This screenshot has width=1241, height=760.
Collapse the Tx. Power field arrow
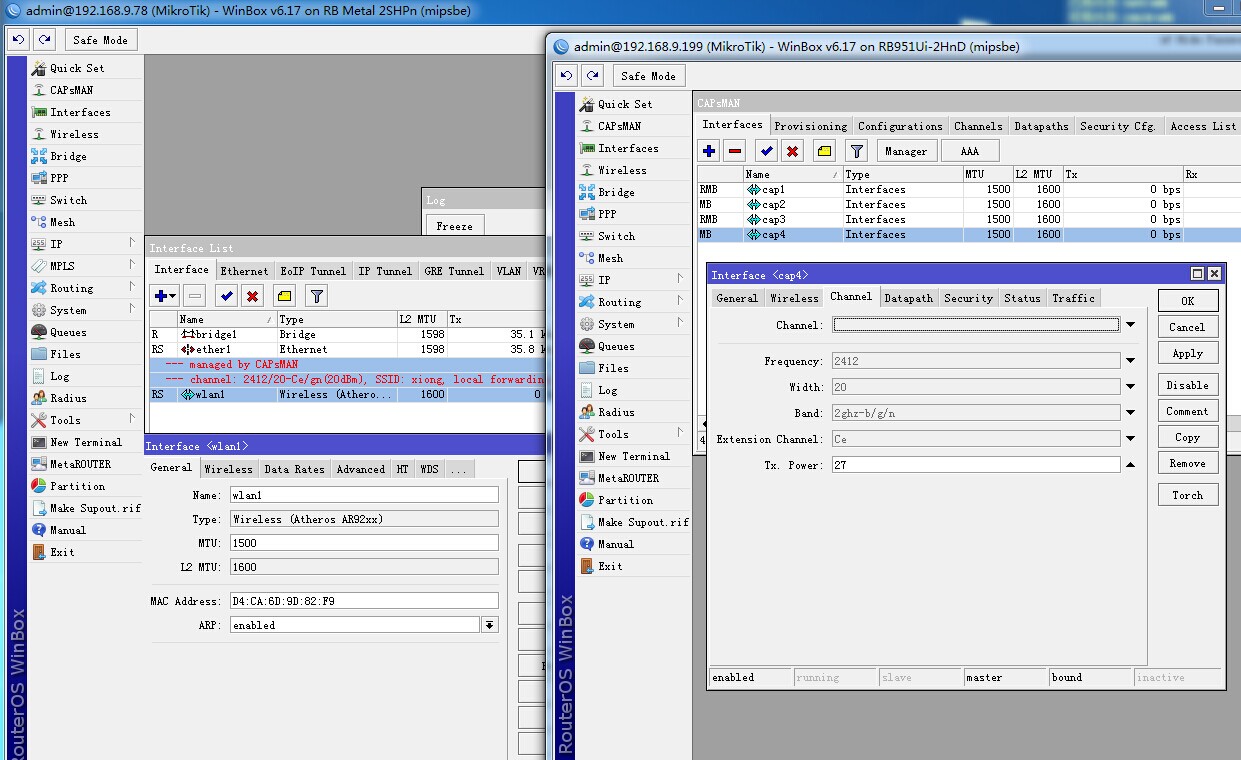pos(1130,465)
